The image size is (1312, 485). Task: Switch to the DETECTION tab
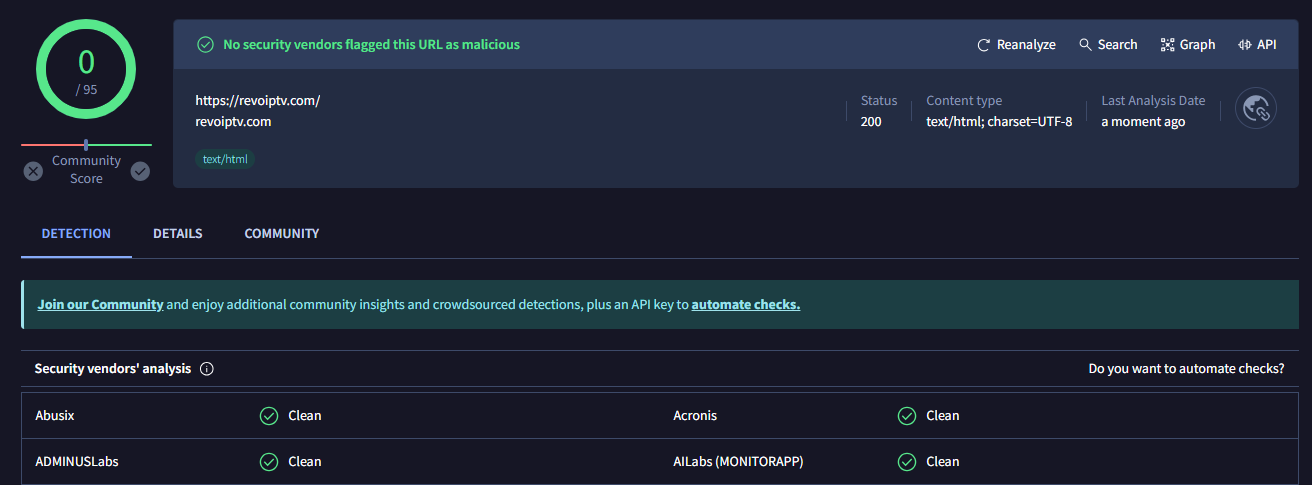(76, 234)
